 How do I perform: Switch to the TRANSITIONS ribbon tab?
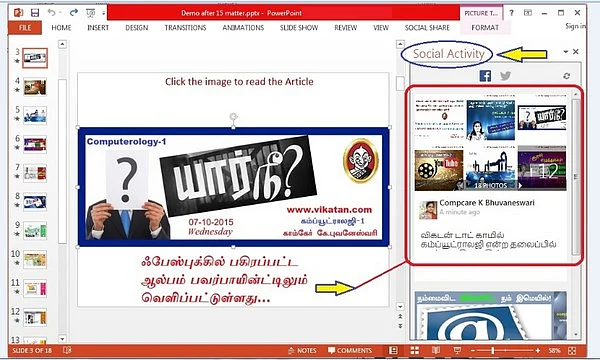(185, 28)
